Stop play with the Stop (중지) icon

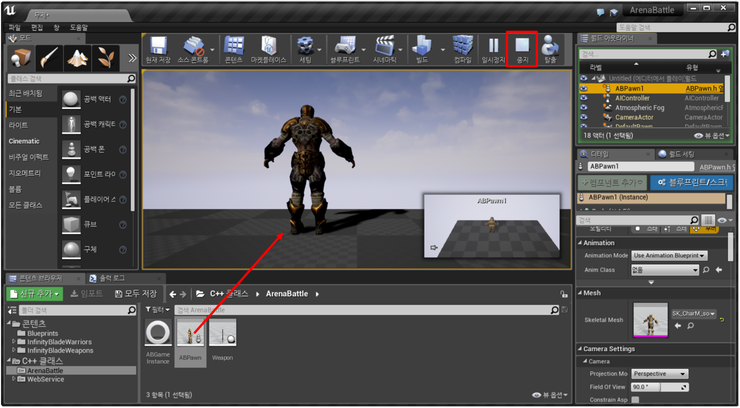(522, 45)
